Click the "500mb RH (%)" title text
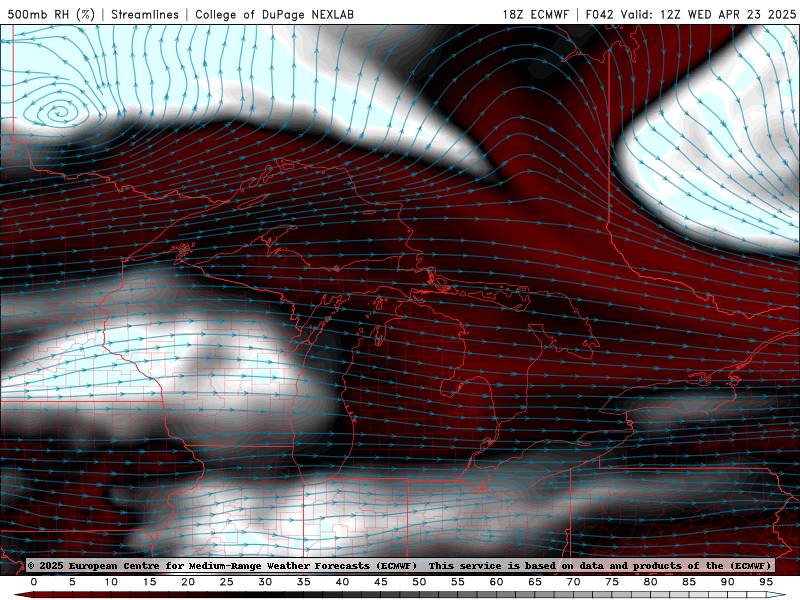Screen dimensions: 800x600 pos(51,14)
